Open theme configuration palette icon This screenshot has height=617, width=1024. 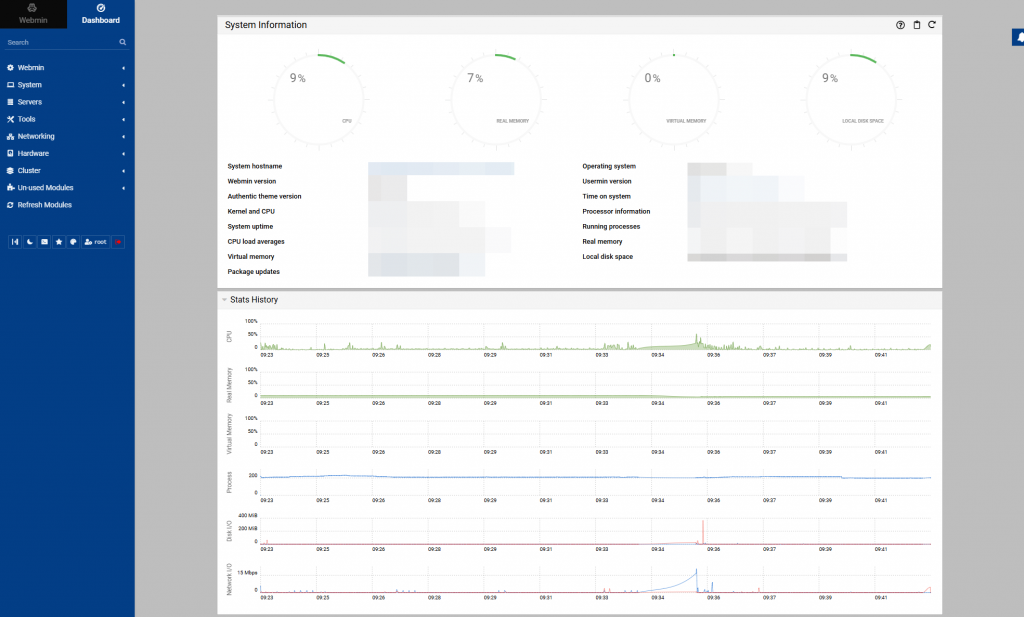click(x=73, y=242)
